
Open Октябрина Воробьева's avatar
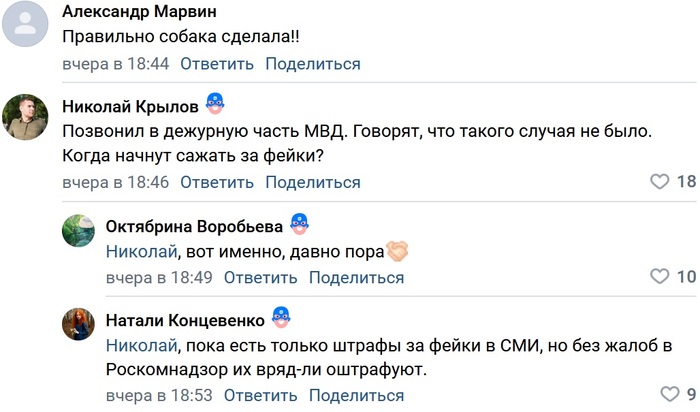[x=78, y=232]
